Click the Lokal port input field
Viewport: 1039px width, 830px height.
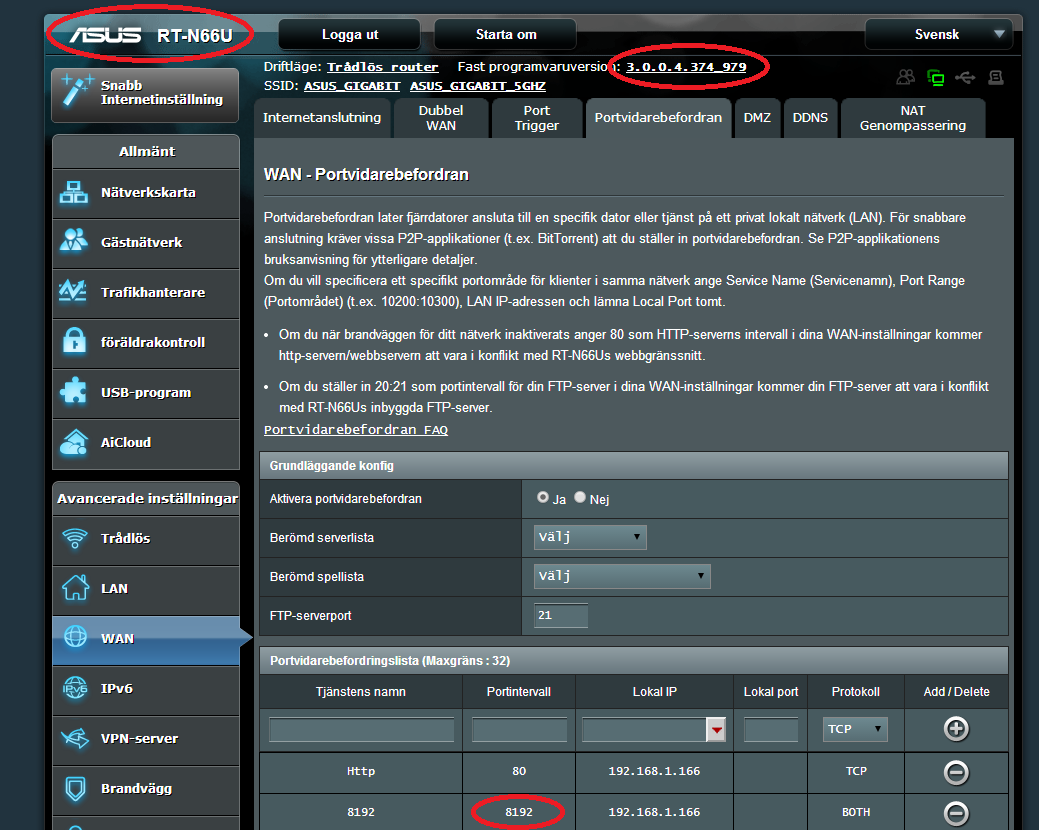point(771,729)
